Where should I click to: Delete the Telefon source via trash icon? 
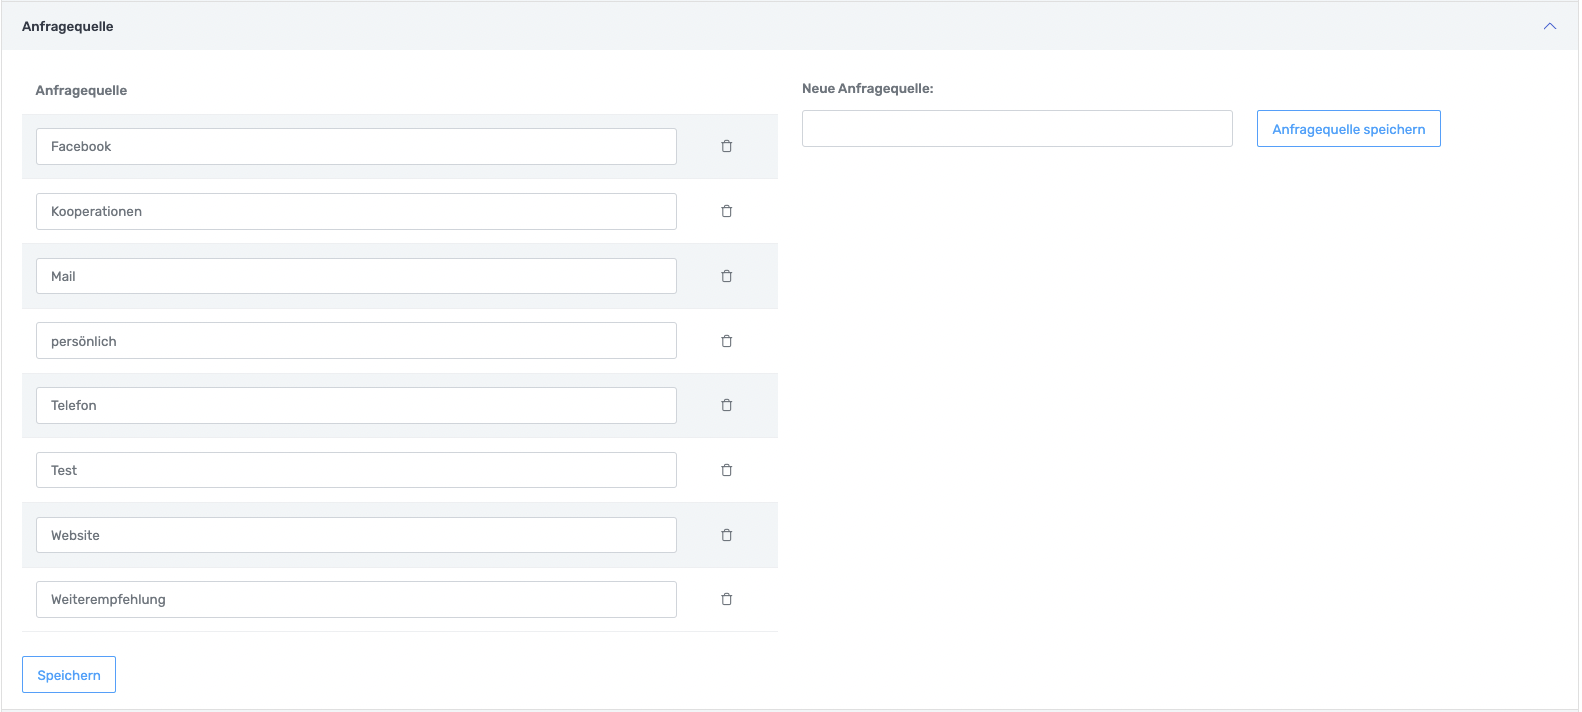(x=727, y=405)
